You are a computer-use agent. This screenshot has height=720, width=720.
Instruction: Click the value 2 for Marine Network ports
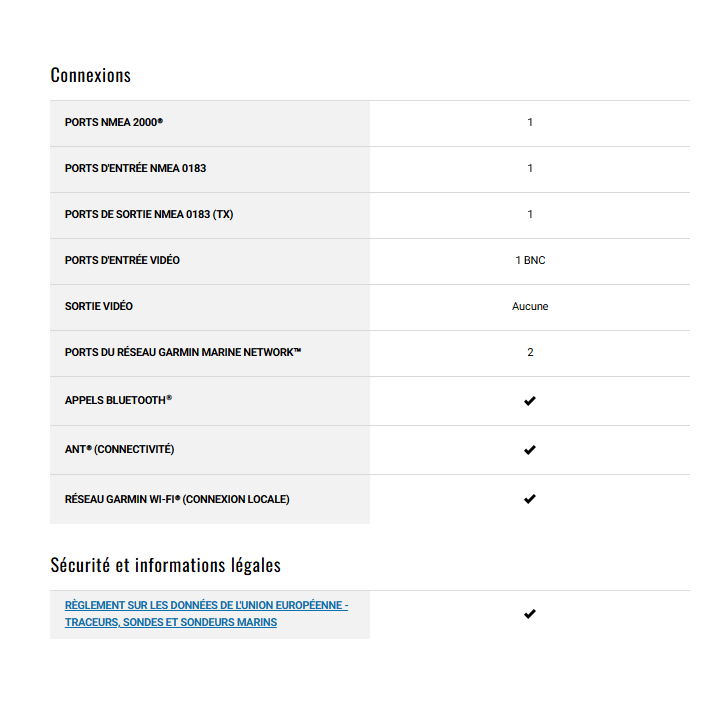coord(530,352)
